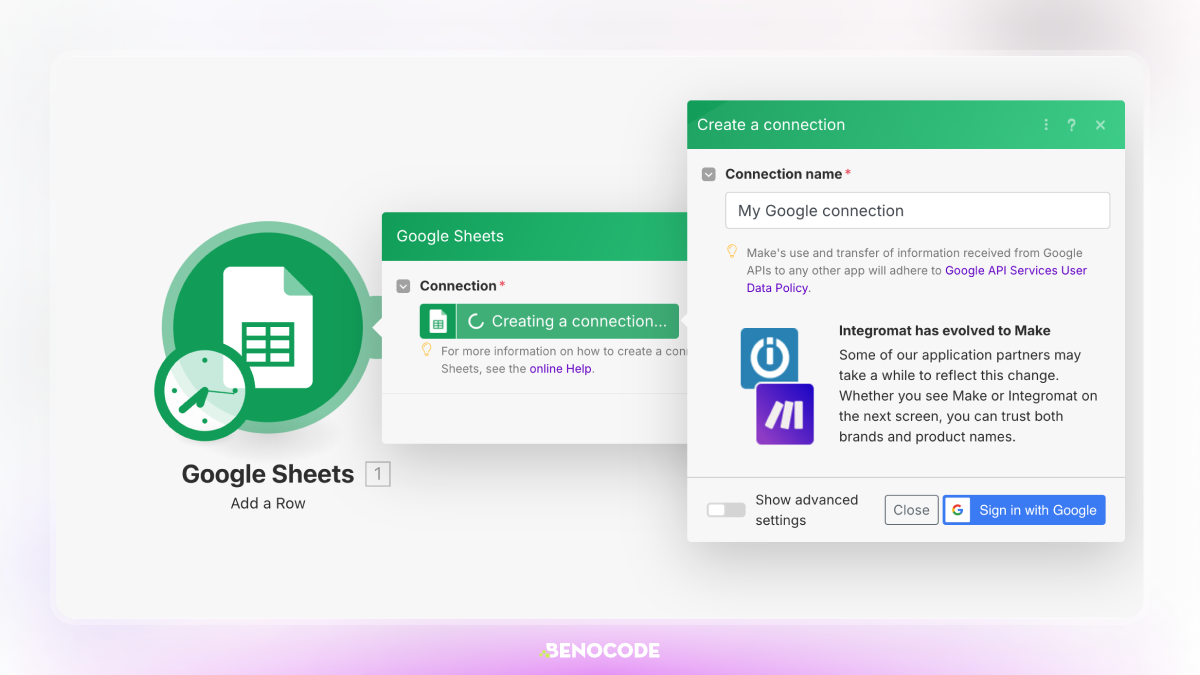The width and height of the screenshot is (1200, 675).
Task: Click the Add a Row label
Action: [x=268, y=503]
